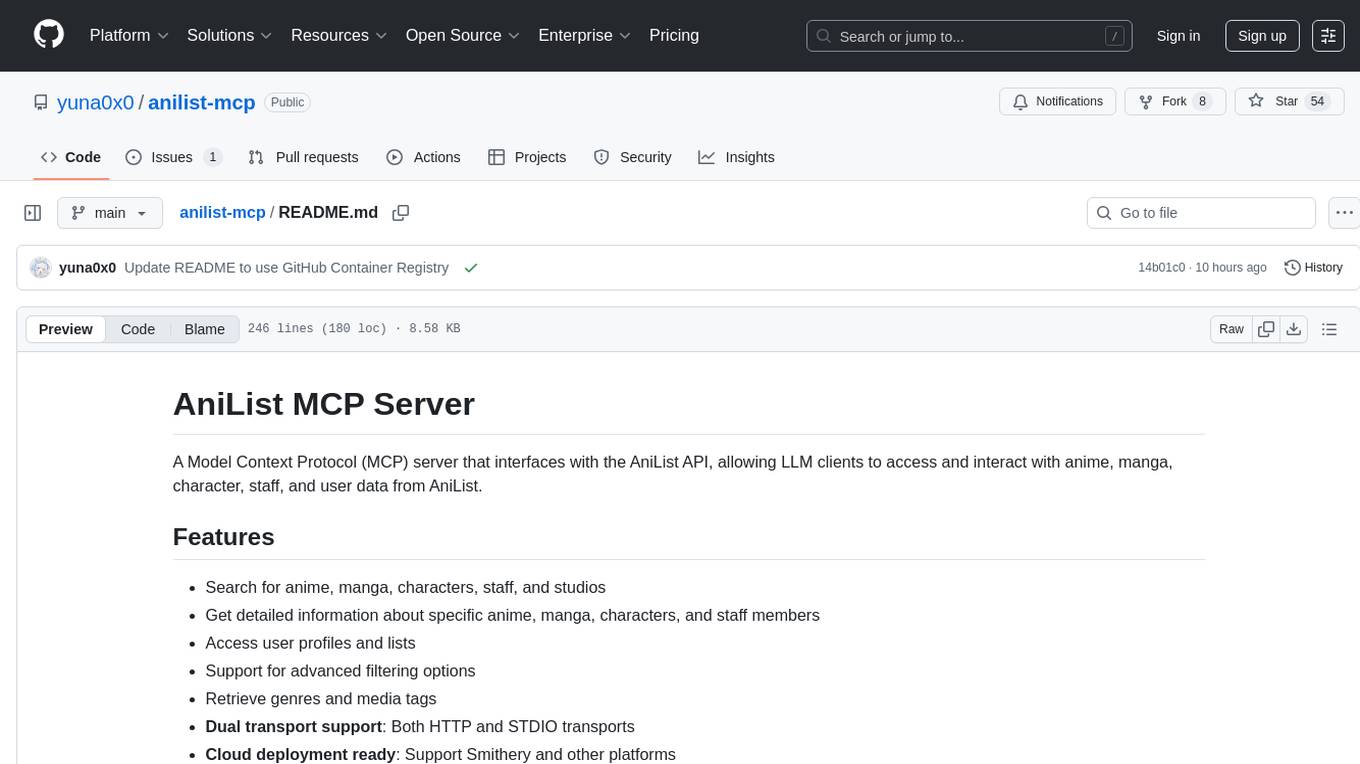Open the Actions tab
The height and width of the screenshot is (764, 1360).
tap(423, 157)
